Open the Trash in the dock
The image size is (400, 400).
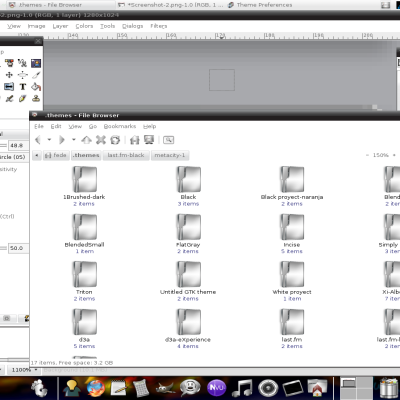[x=388, y=388]
